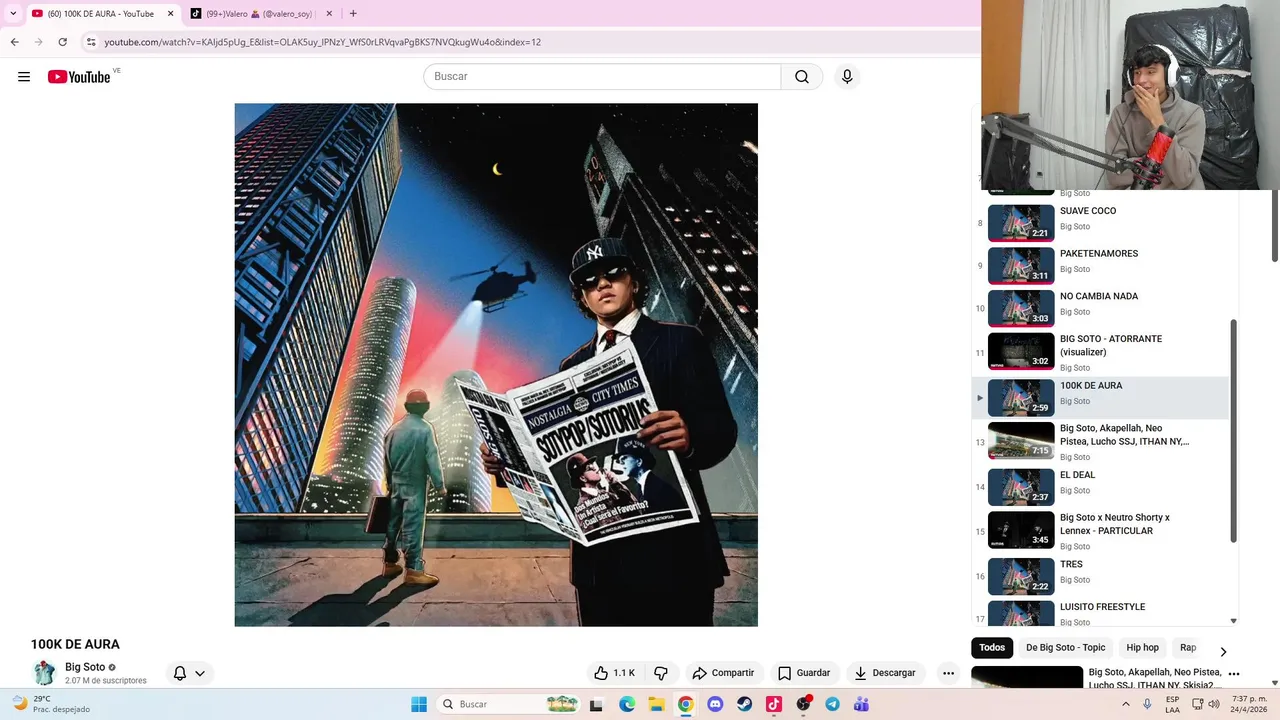Image resolution: width=1280 pixels, height=720 pixels.
Task: Select the Hip hop filter chip
Action: 1142,648
